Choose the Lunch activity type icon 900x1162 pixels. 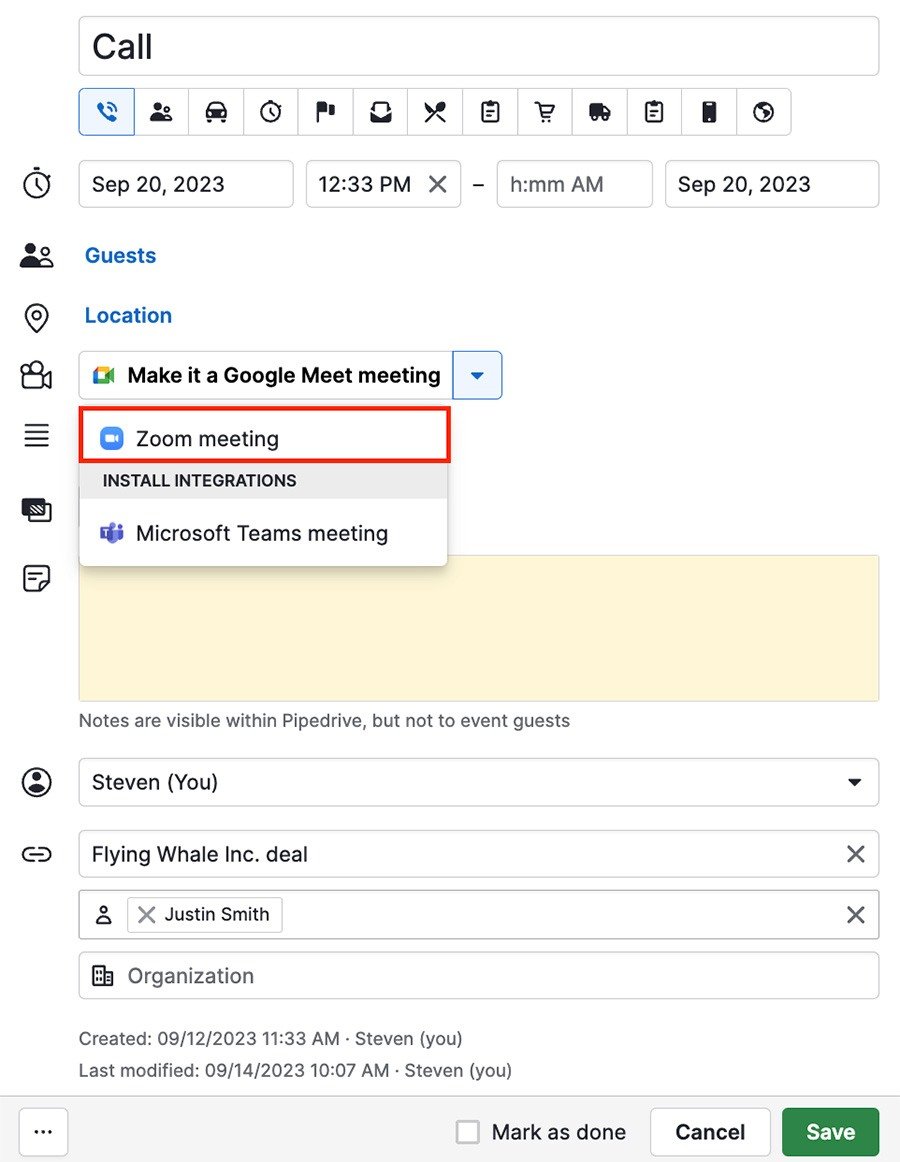click(434, 112)
